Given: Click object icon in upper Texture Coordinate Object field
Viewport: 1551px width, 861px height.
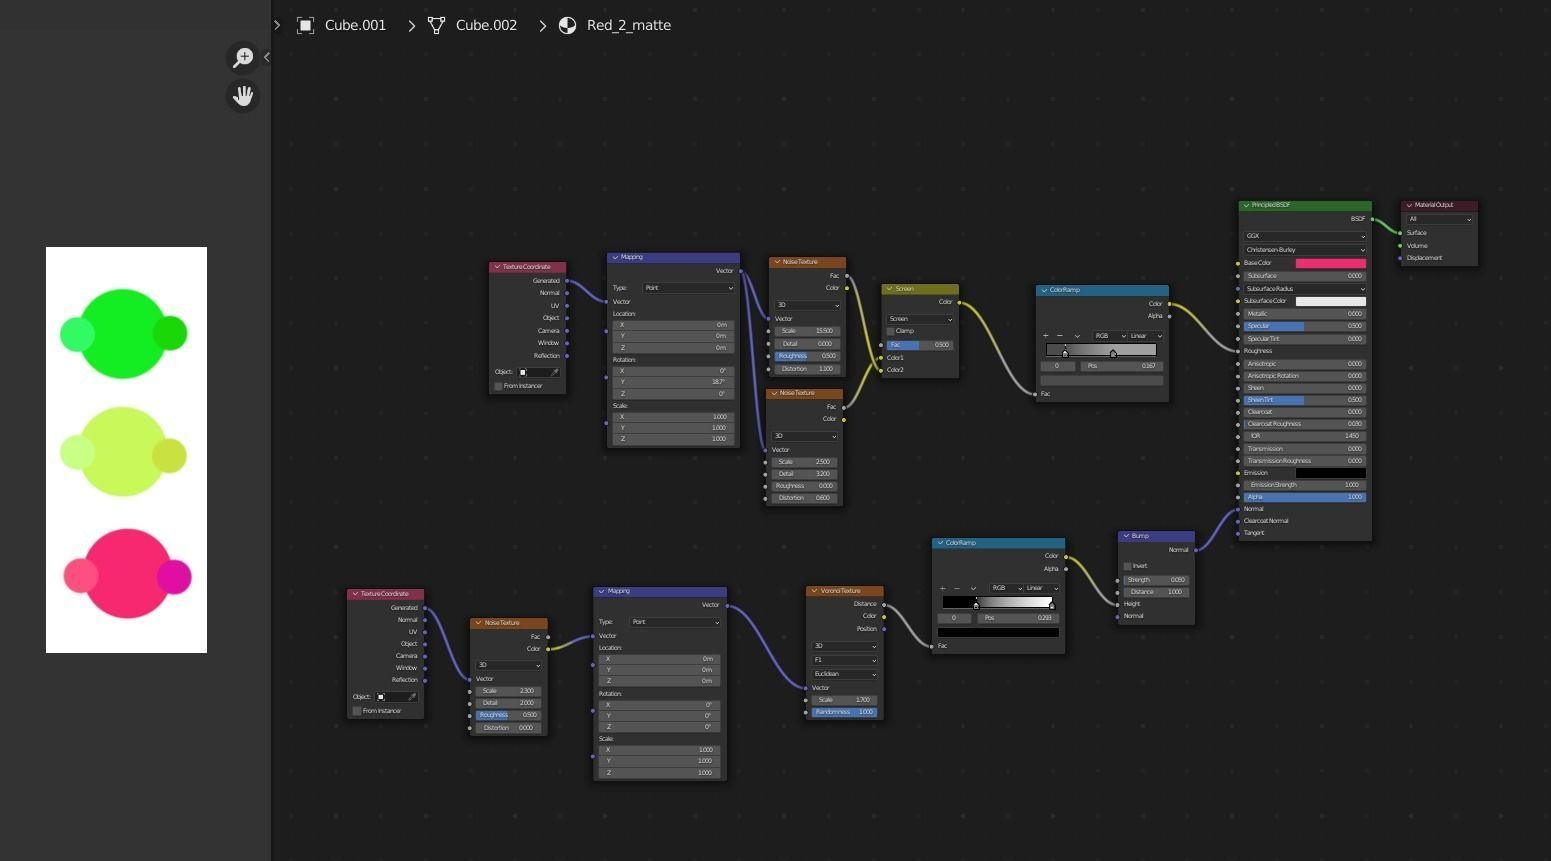Looking at the screenshot, I should (523, 372).
